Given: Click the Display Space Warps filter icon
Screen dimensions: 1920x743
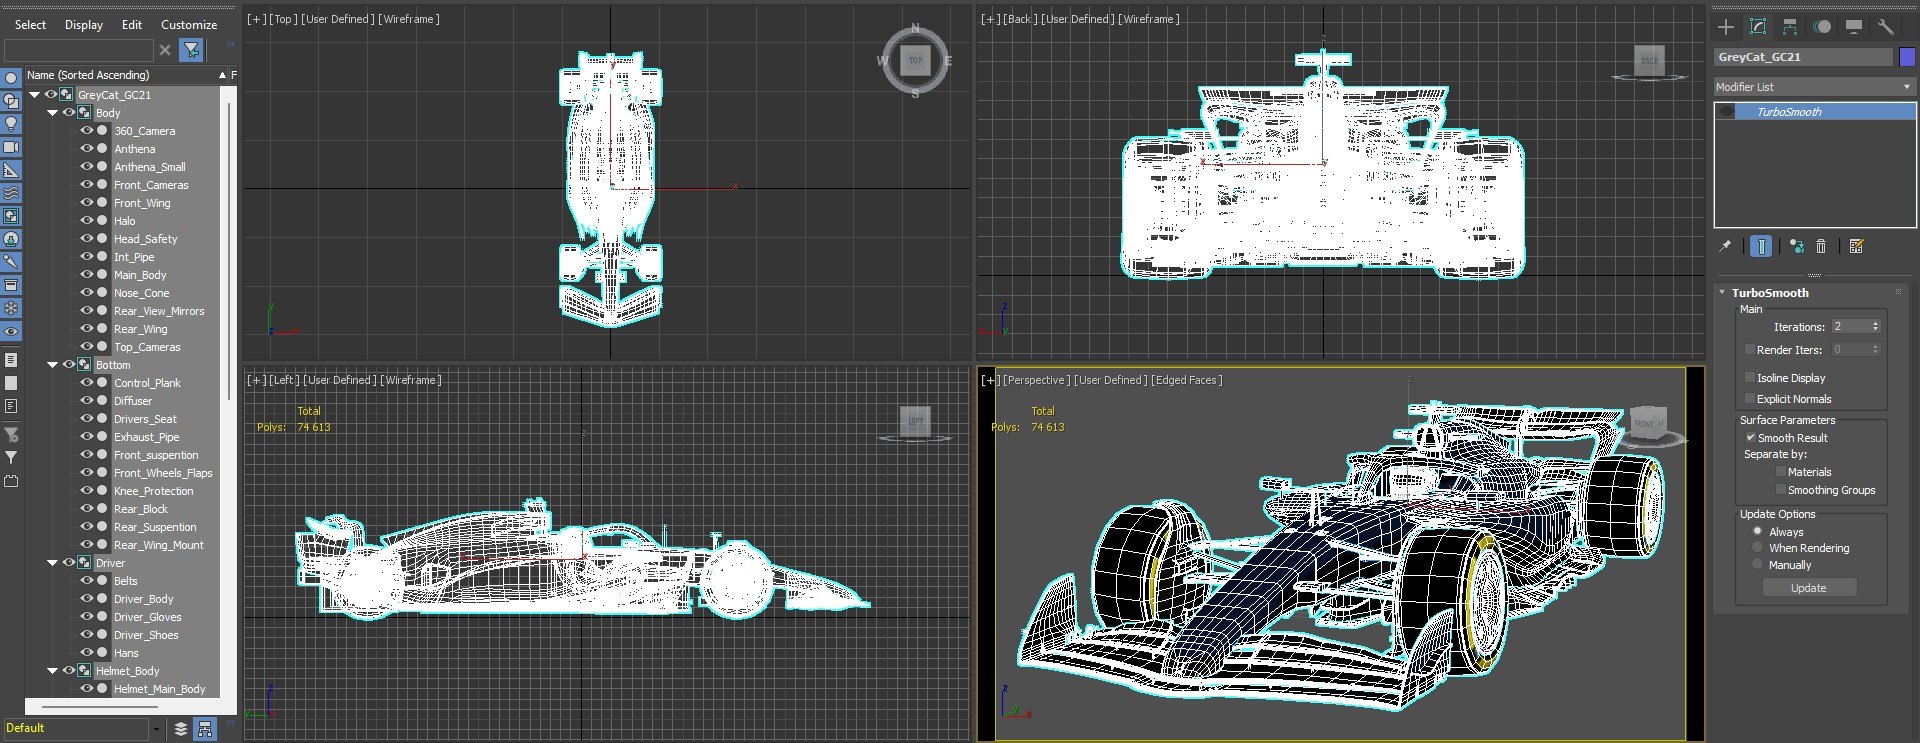Looking at the screenshot, I should coord(11,193).
